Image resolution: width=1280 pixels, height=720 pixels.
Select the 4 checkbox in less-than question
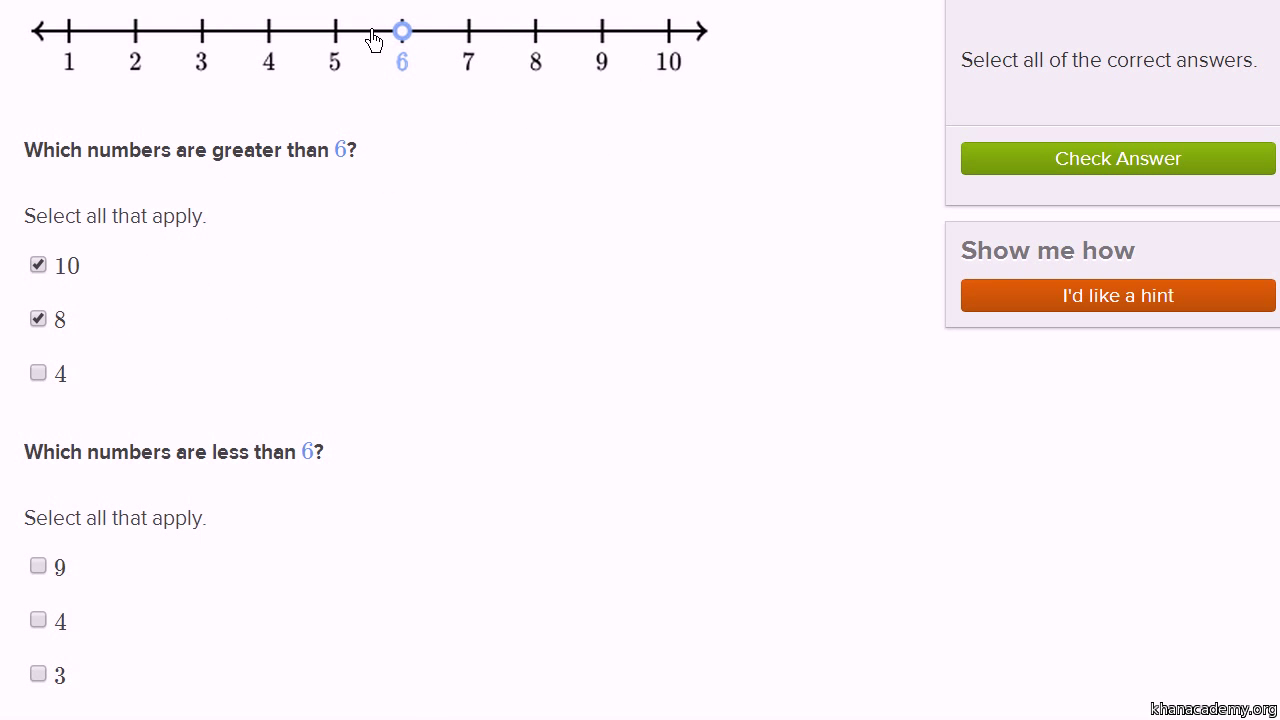click(x=38, y=620)
